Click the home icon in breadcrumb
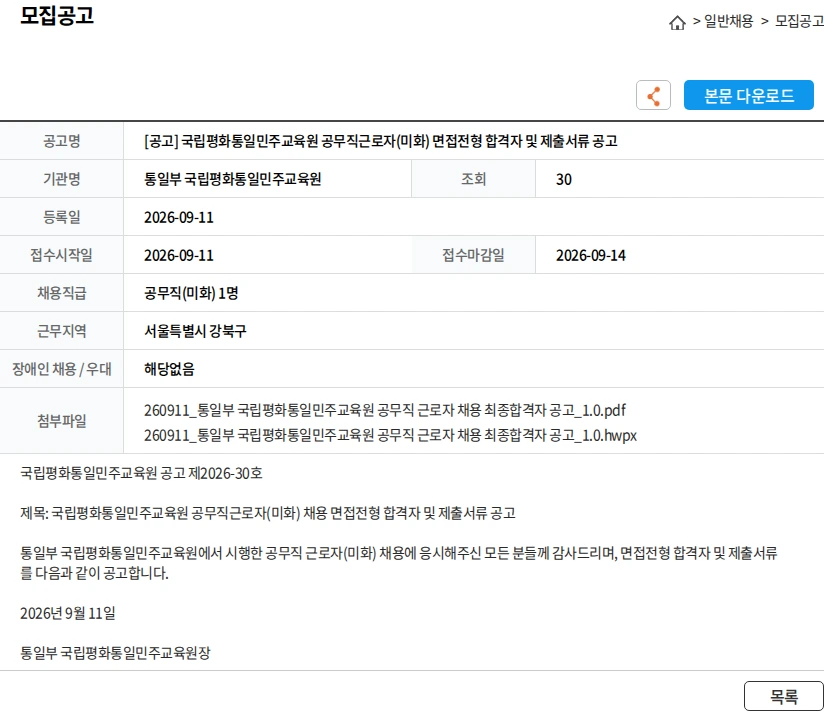Image resolution: width=824 pixels, height=711 pixels. pyautogui.click(x=677, y=23)
